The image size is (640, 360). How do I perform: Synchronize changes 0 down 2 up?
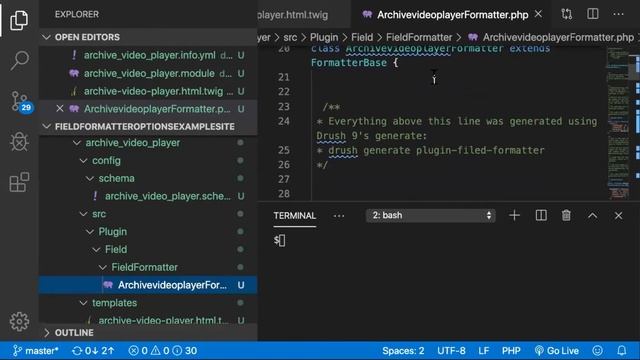coord(93,351)
